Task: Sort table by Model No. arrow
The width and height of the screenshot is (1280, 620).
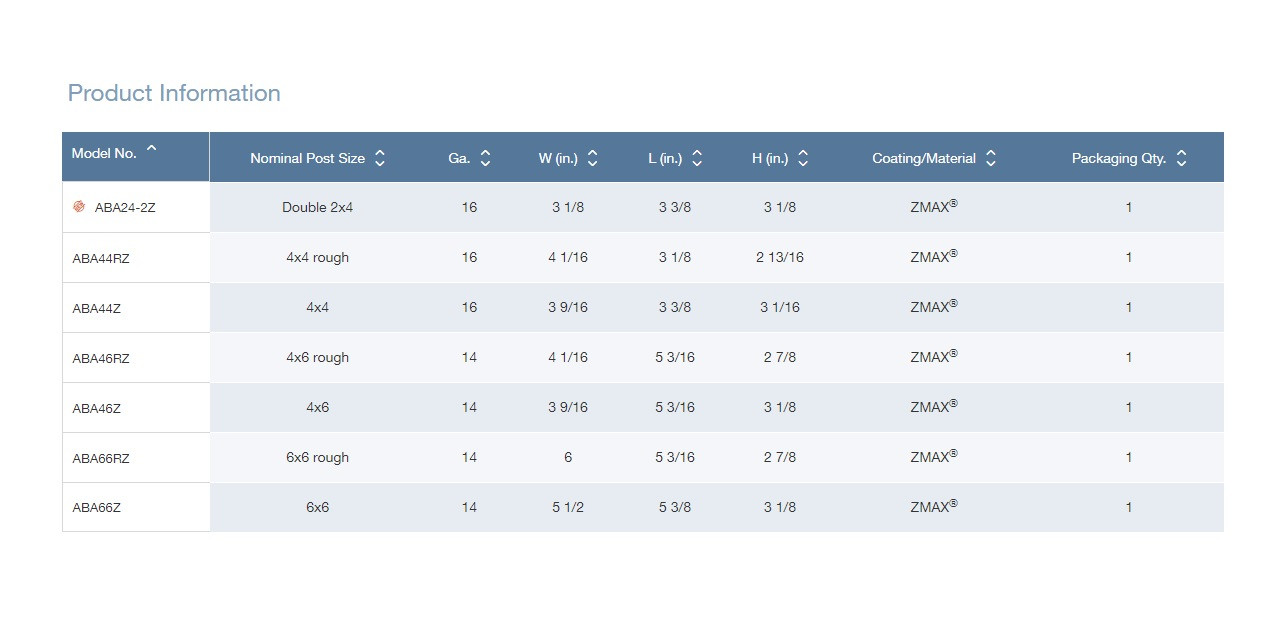Action: coord(152,149)
